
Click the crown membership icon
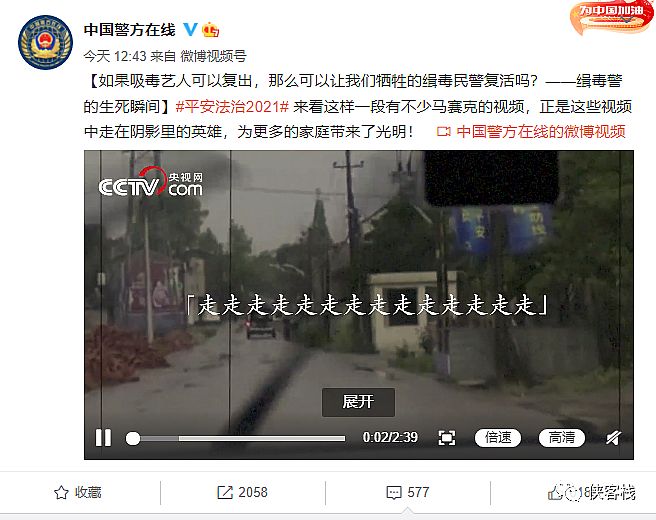pos(210,30)
